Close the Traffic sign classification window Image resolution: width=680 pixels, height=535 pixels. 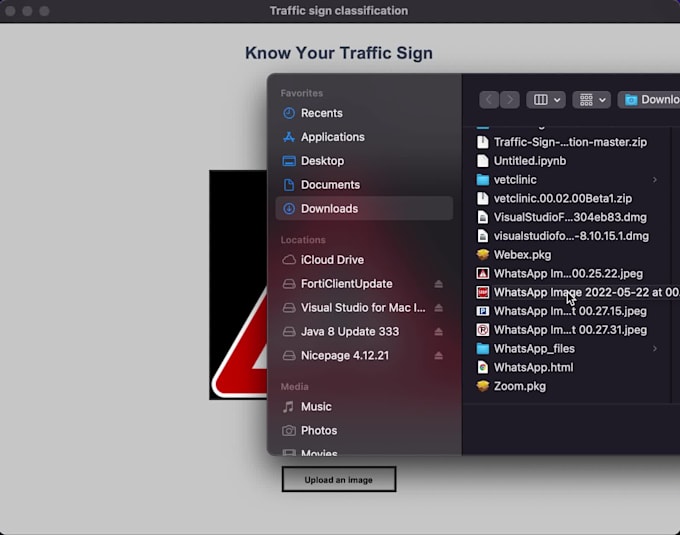pos(10,11)
